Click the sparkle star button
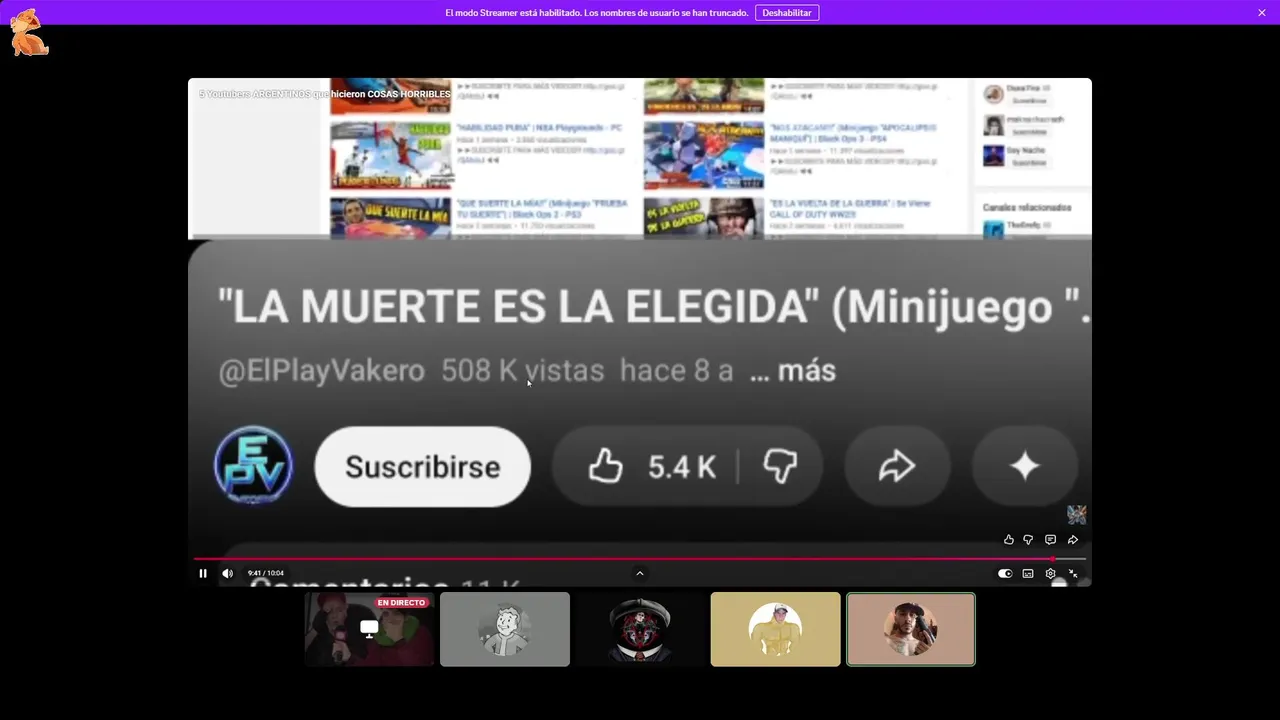 (x=1025, y=466)
